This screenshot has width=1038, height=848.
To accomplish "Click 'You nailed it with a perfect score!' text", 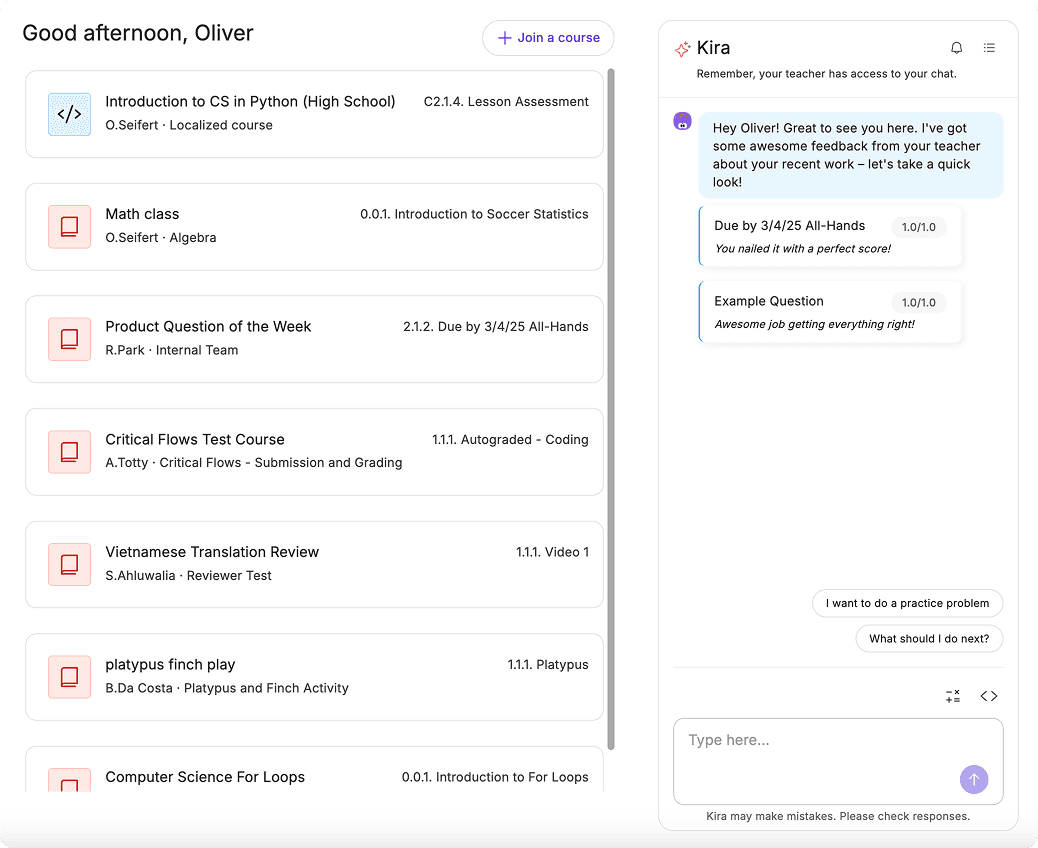I will 803,249.
